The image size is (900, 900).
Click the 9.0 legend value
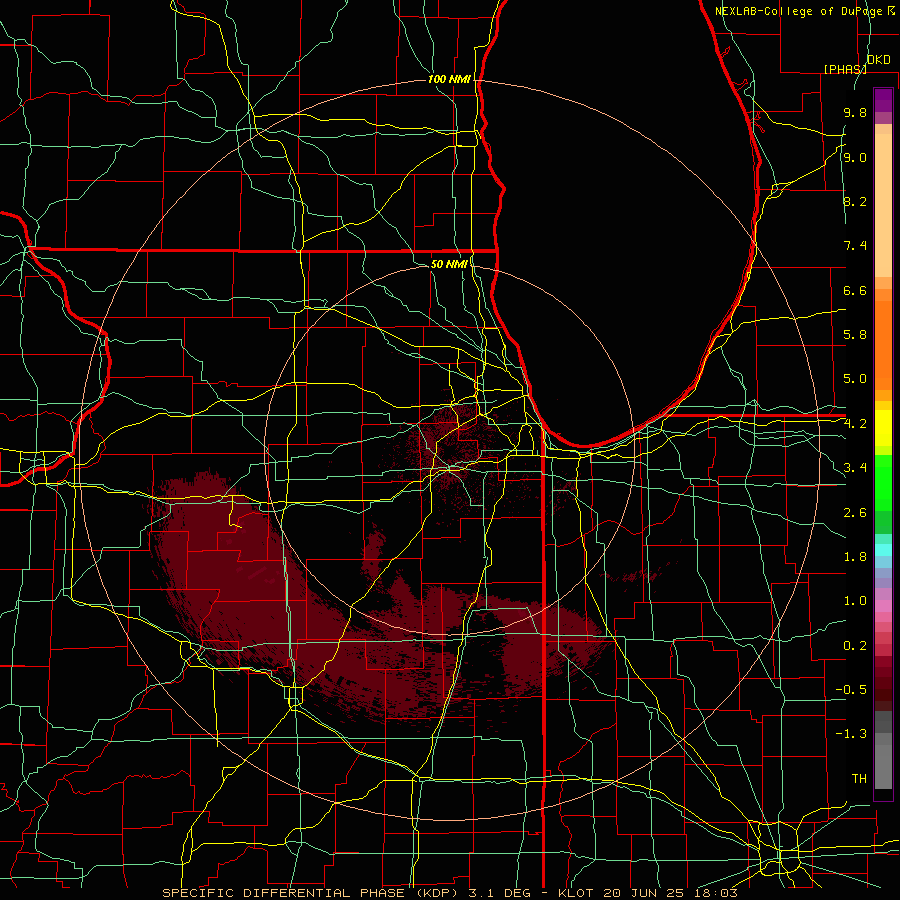855,157
